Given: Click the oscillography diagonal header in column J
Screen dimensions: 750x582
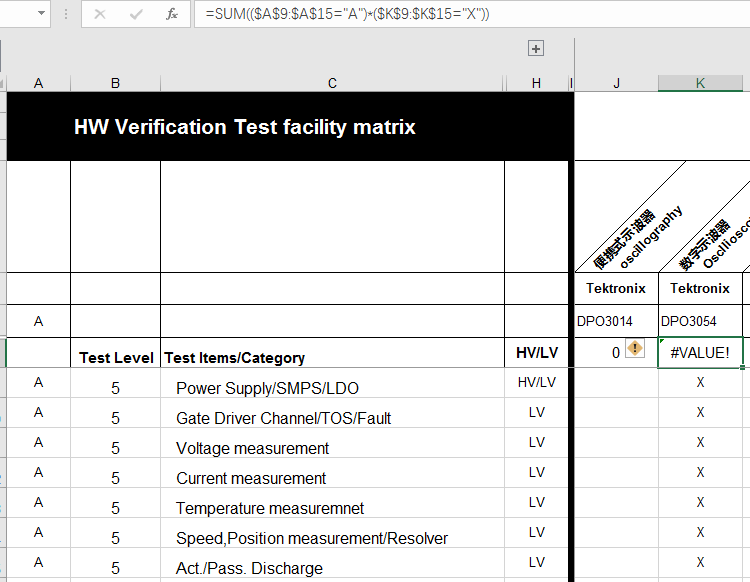Looking at the screenshot, I should click(638, 239).
